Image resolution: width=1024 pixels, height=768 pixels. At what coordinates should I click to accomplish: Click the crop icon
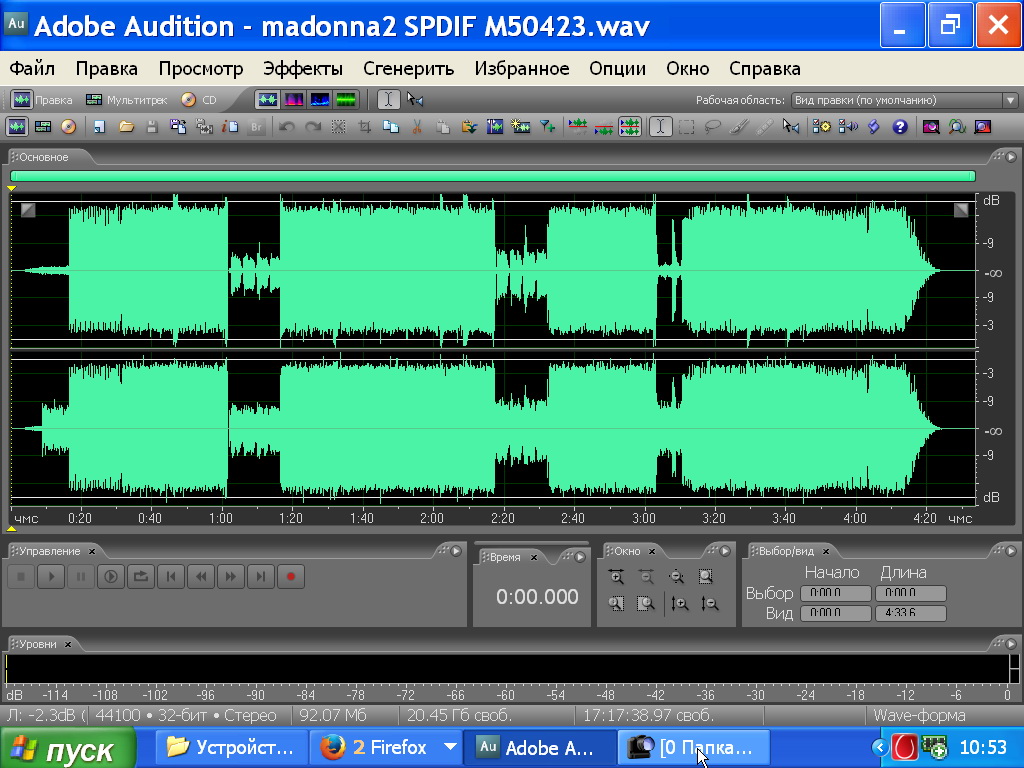[x=365, y=127]
